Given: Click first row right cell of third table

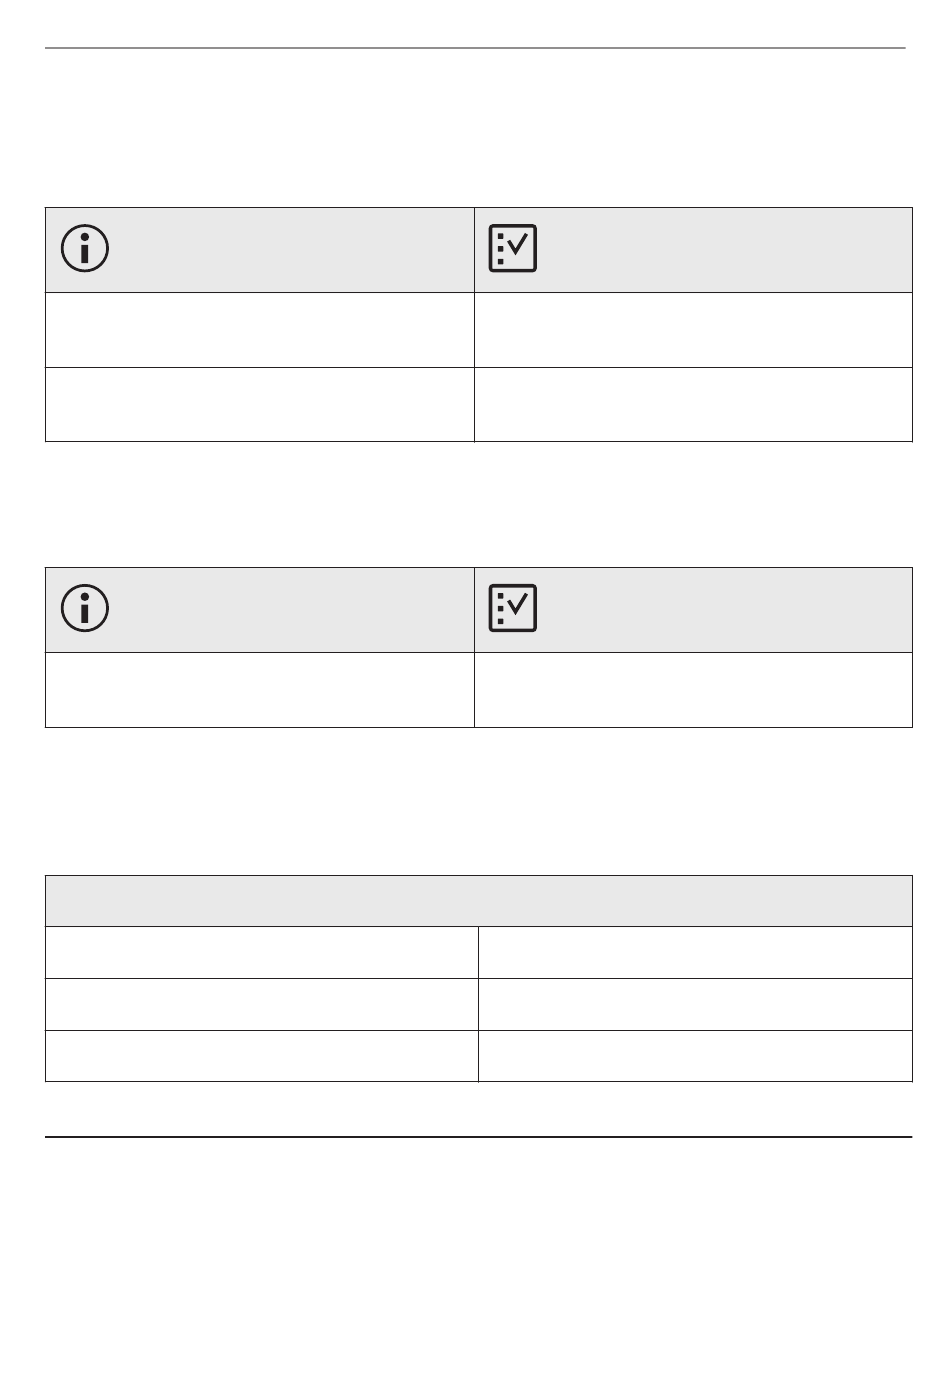Looking at the screenshot, I should point(695,953).
